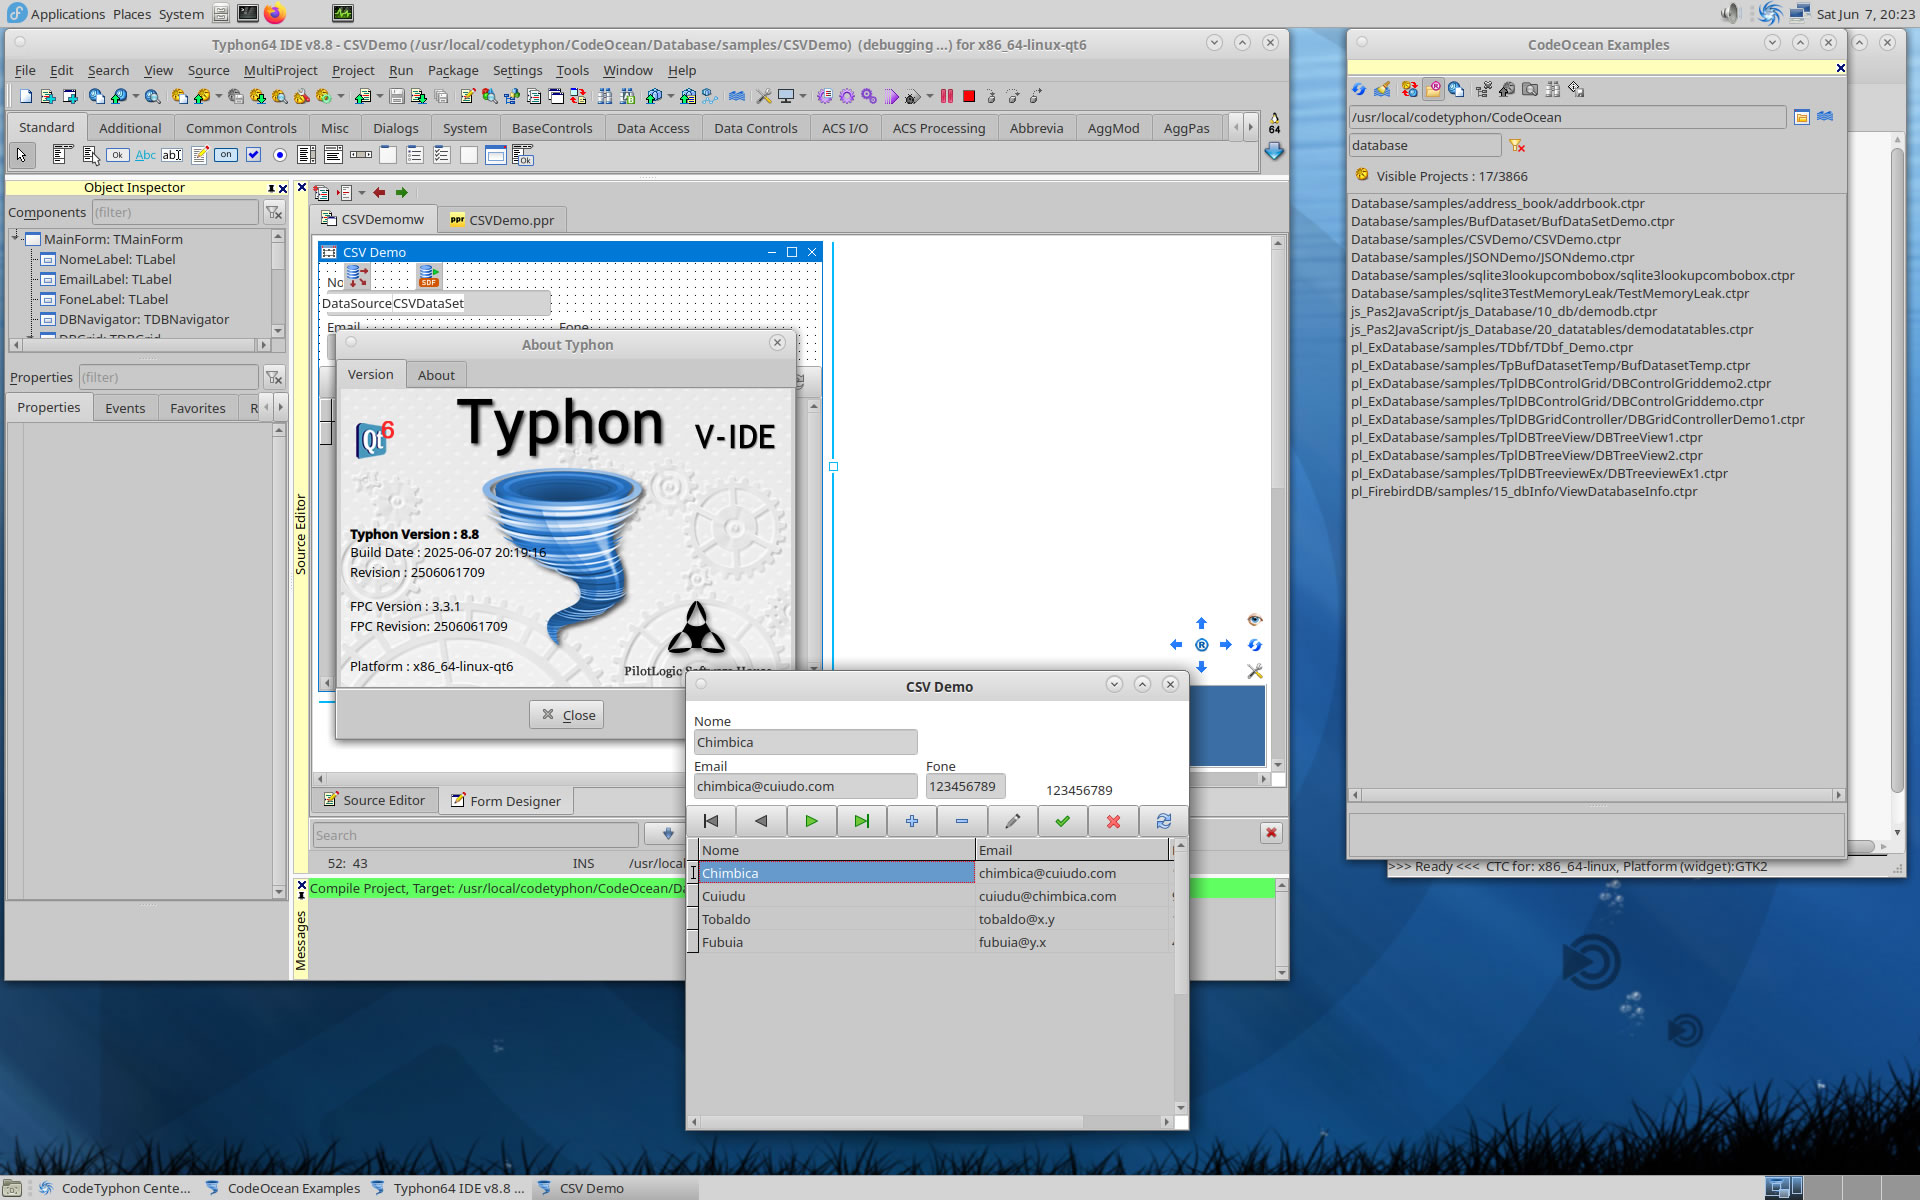Click the broom clean icon in CodeOcean Examples

pos(1383,89)
